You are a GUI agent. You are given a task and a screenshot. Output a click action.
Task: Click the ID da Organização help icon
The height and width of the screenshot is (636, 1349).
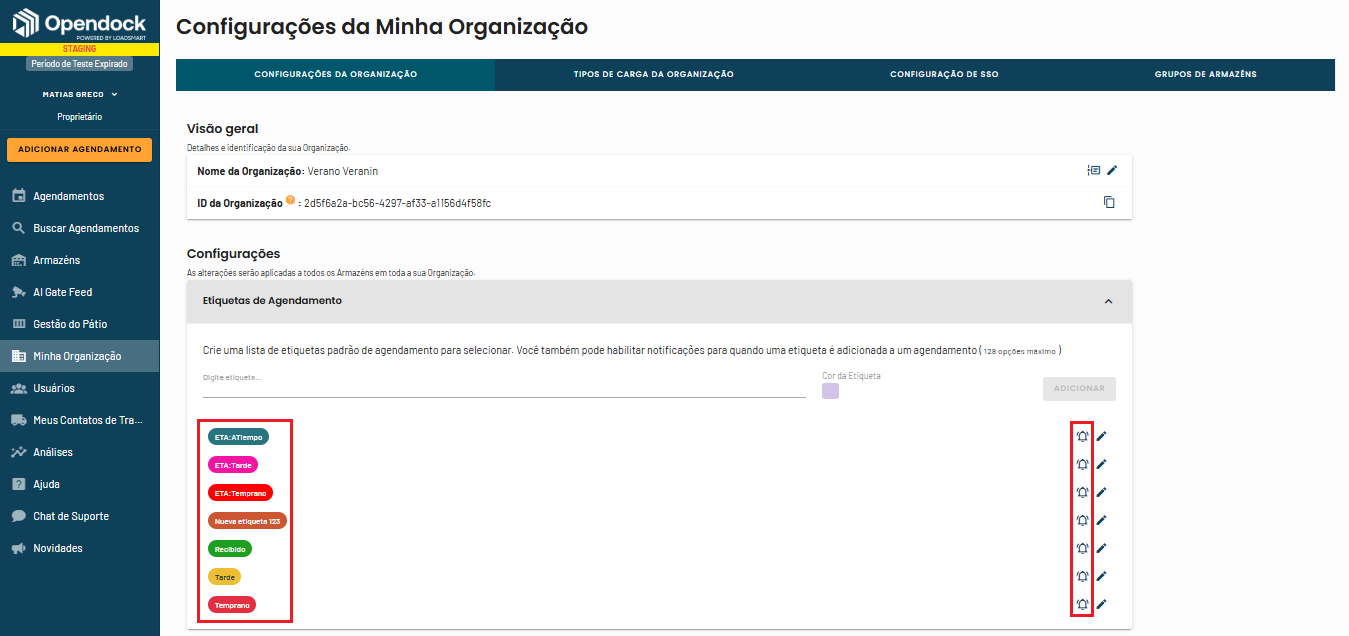tap(290, 200)
